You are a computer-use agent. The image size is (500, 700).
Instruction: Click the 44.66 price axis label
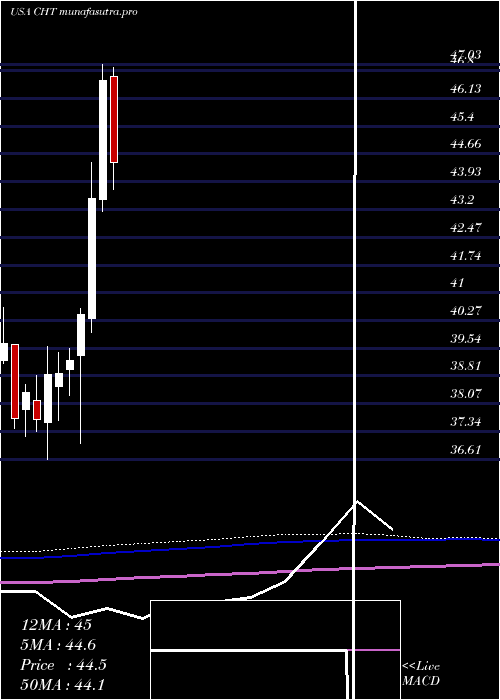click(x=466, y=144)
